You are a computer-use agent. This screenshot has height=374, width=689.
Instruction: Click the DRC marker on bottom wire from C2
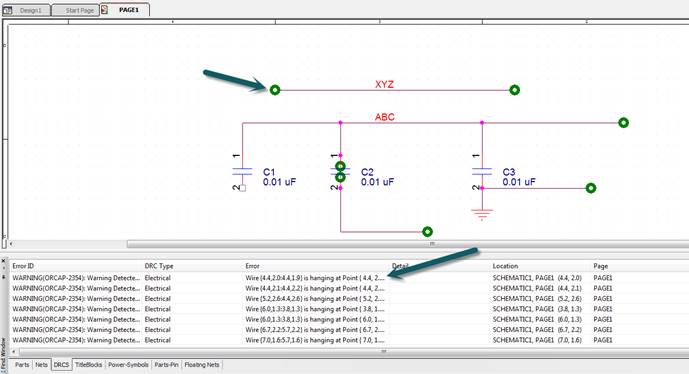click(x=427, y=232)
